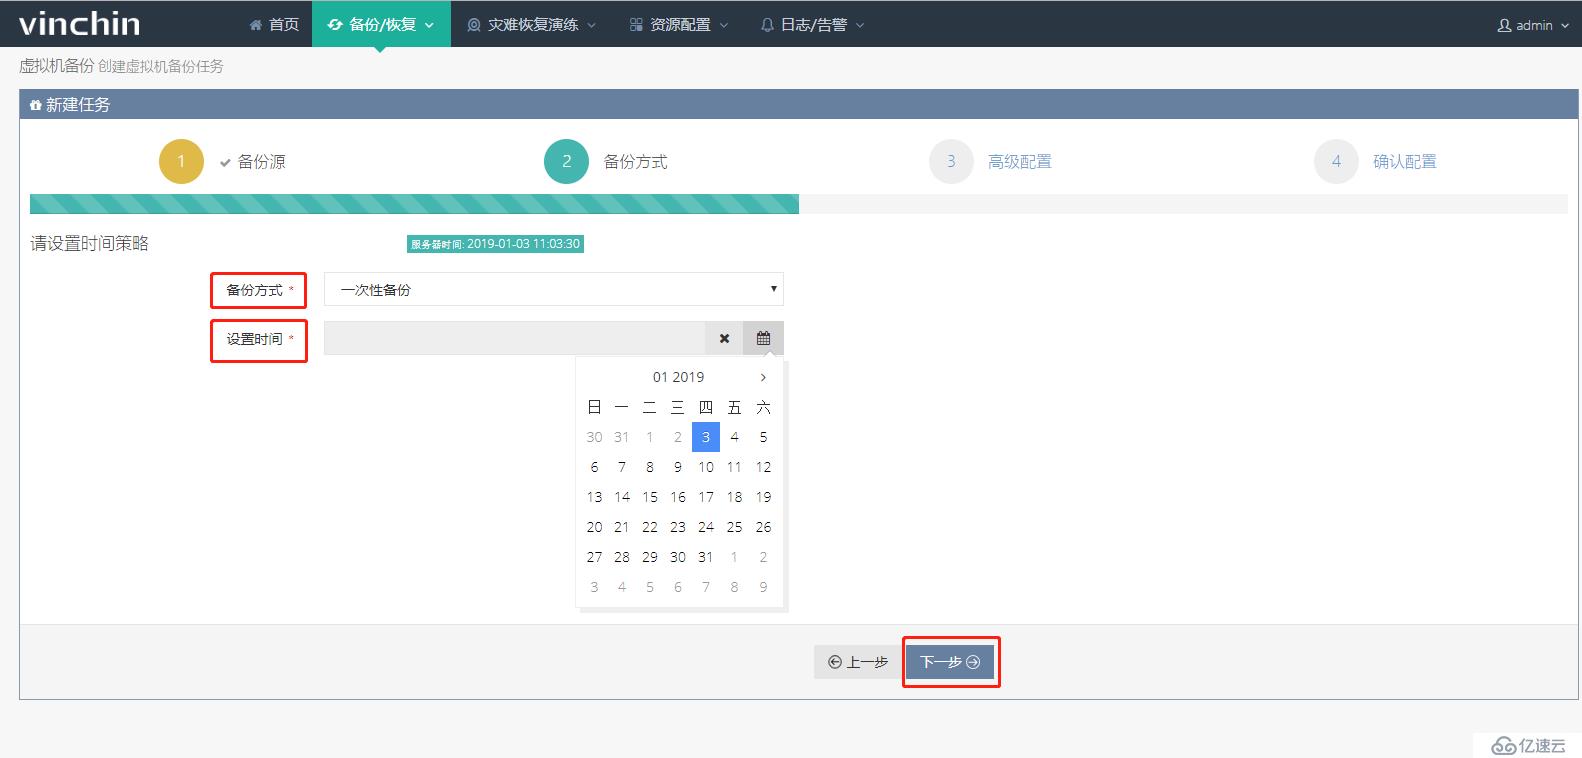Open the 资源配置 menu

coord(679,24)
